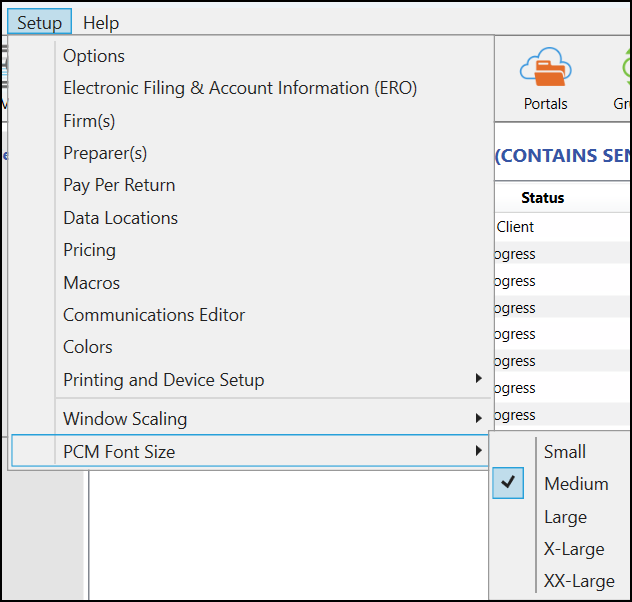
Task: Choose XX-Large font size
Action: pyautogui.click(x=579, y=581)
